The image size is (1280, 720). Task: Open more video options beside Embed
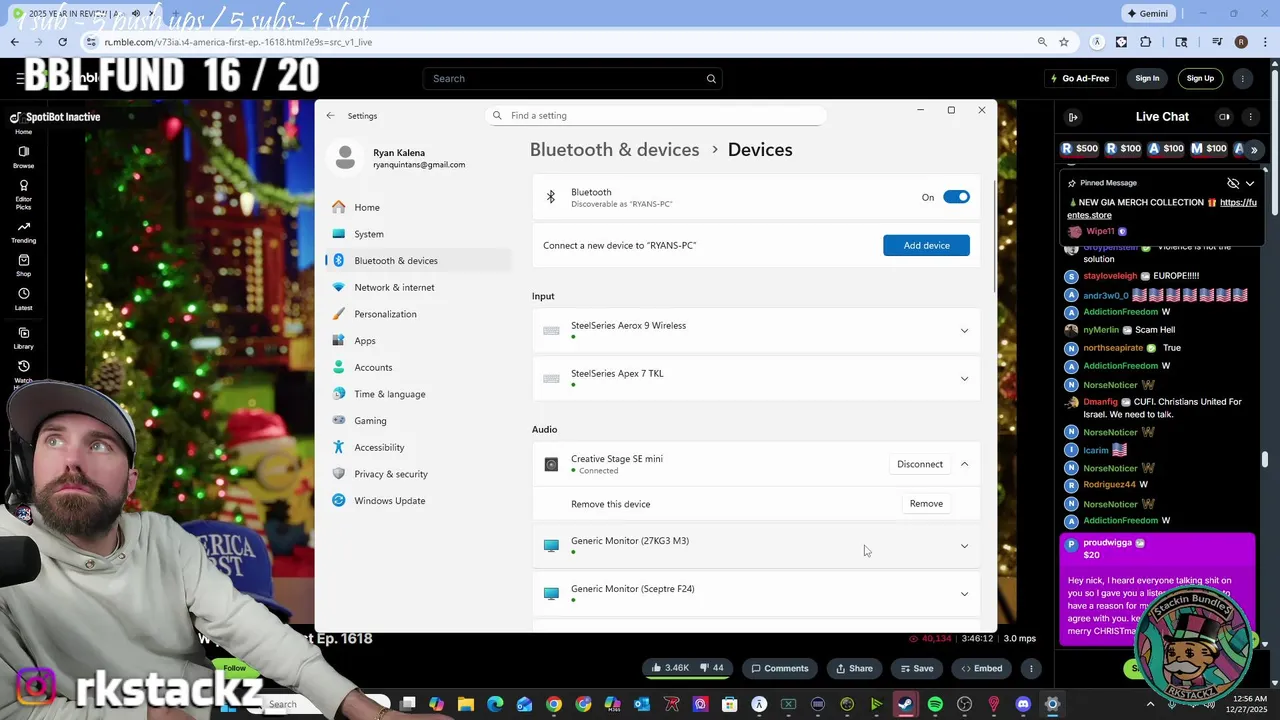(1031, 668)
